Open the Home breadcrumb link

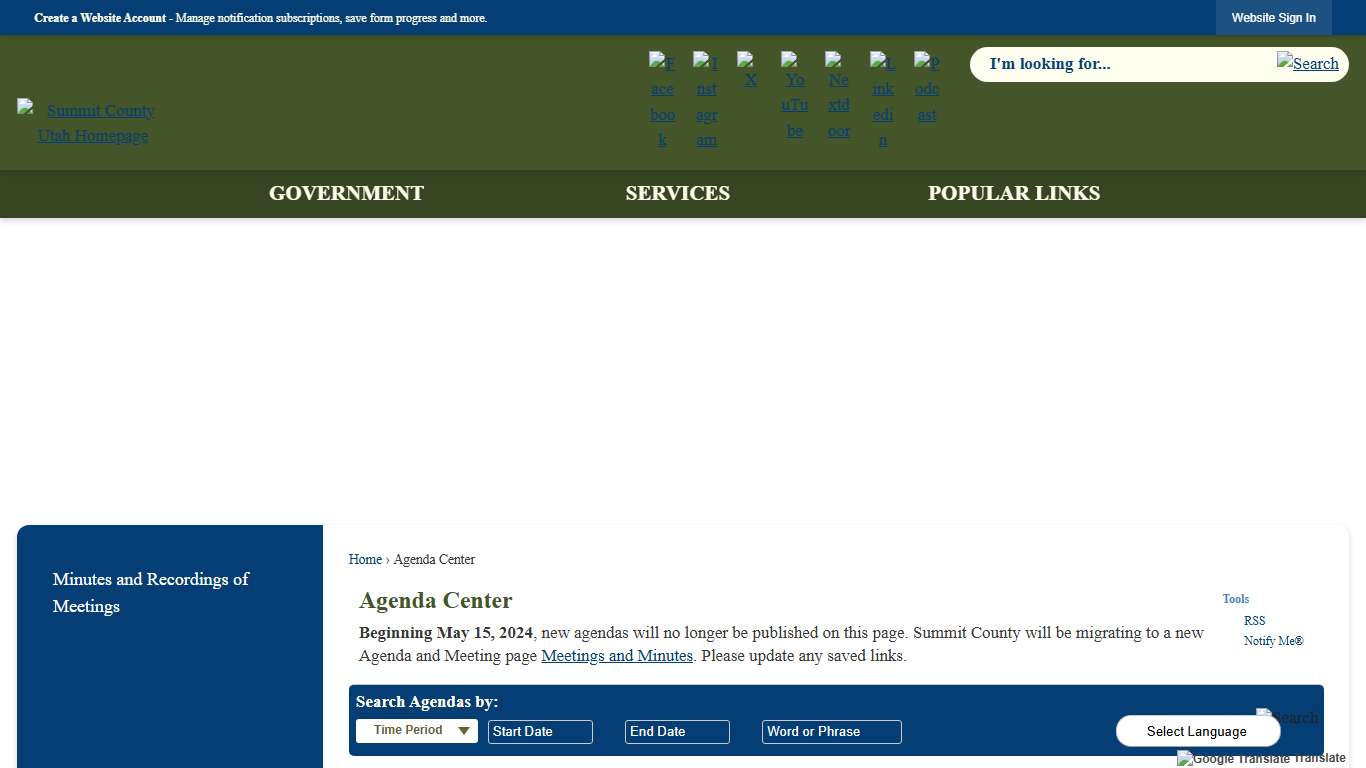click(365, 559)
